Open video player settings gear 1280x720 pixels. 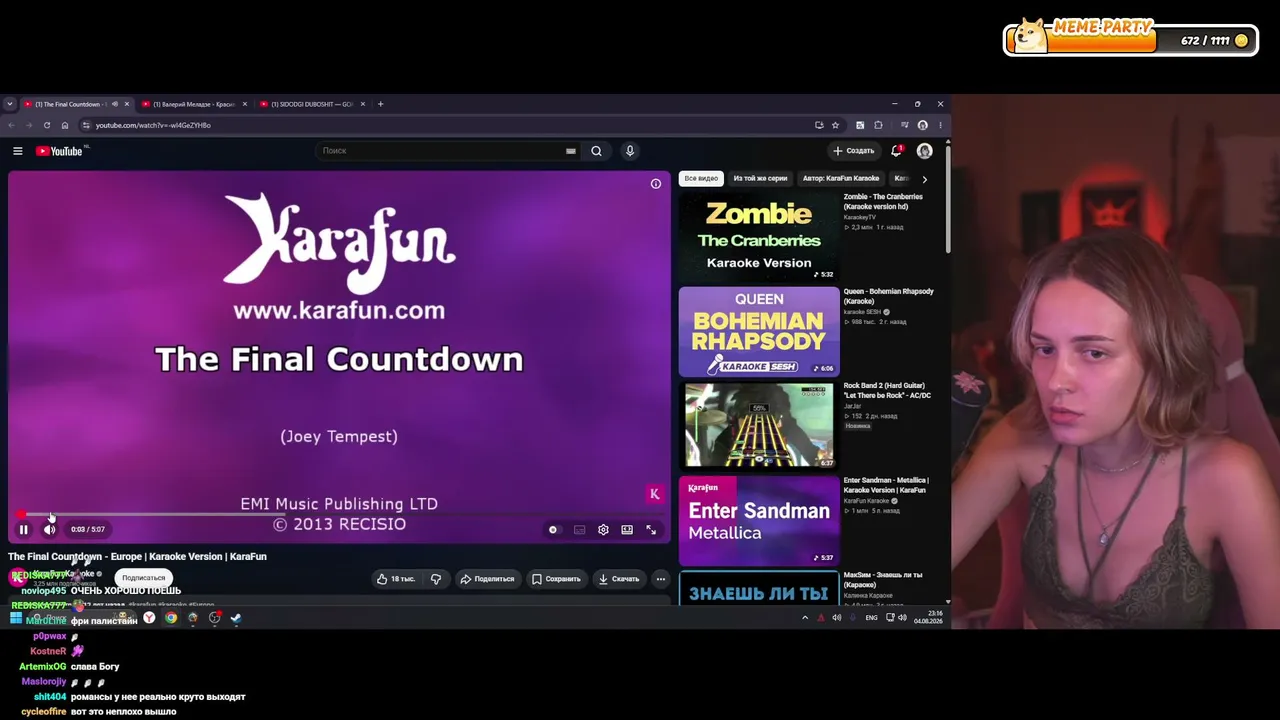(x=603, y=530)
